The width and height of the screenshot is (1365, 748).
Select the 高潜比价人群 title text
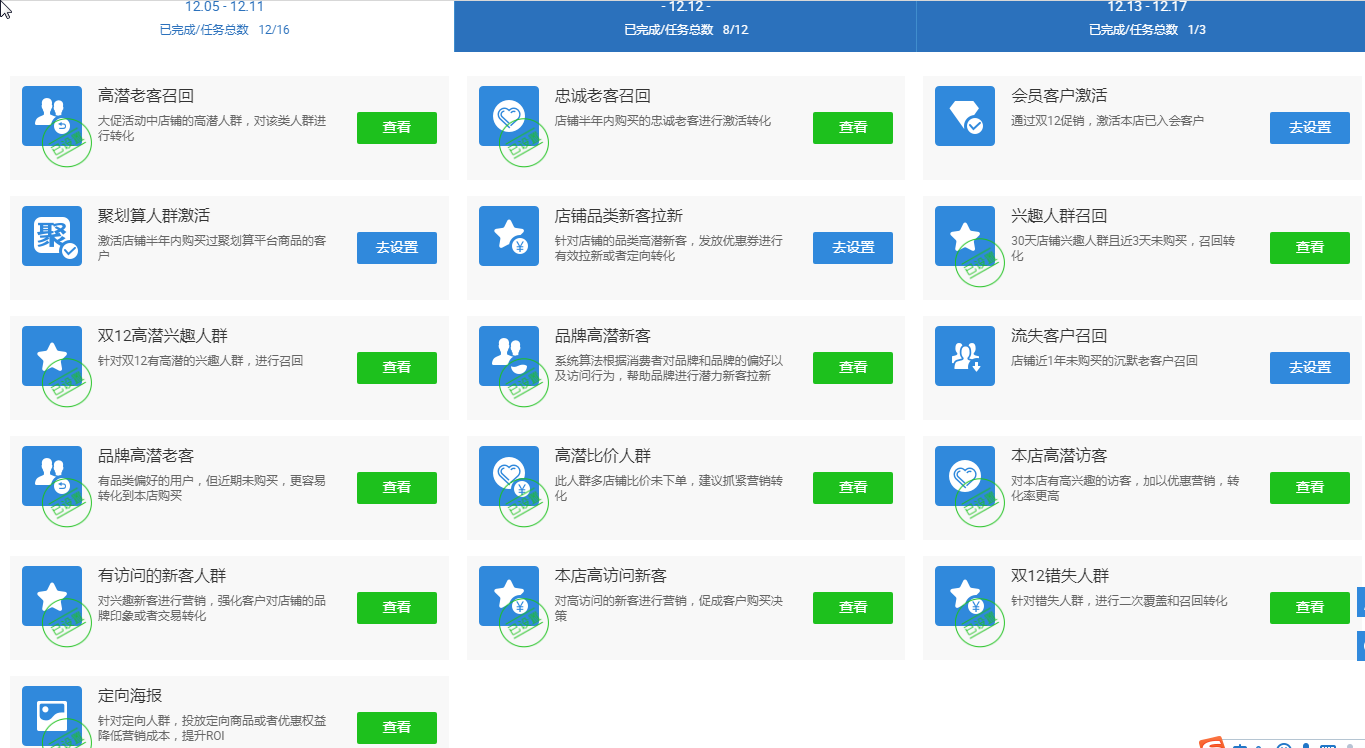[x=603, y=456]
